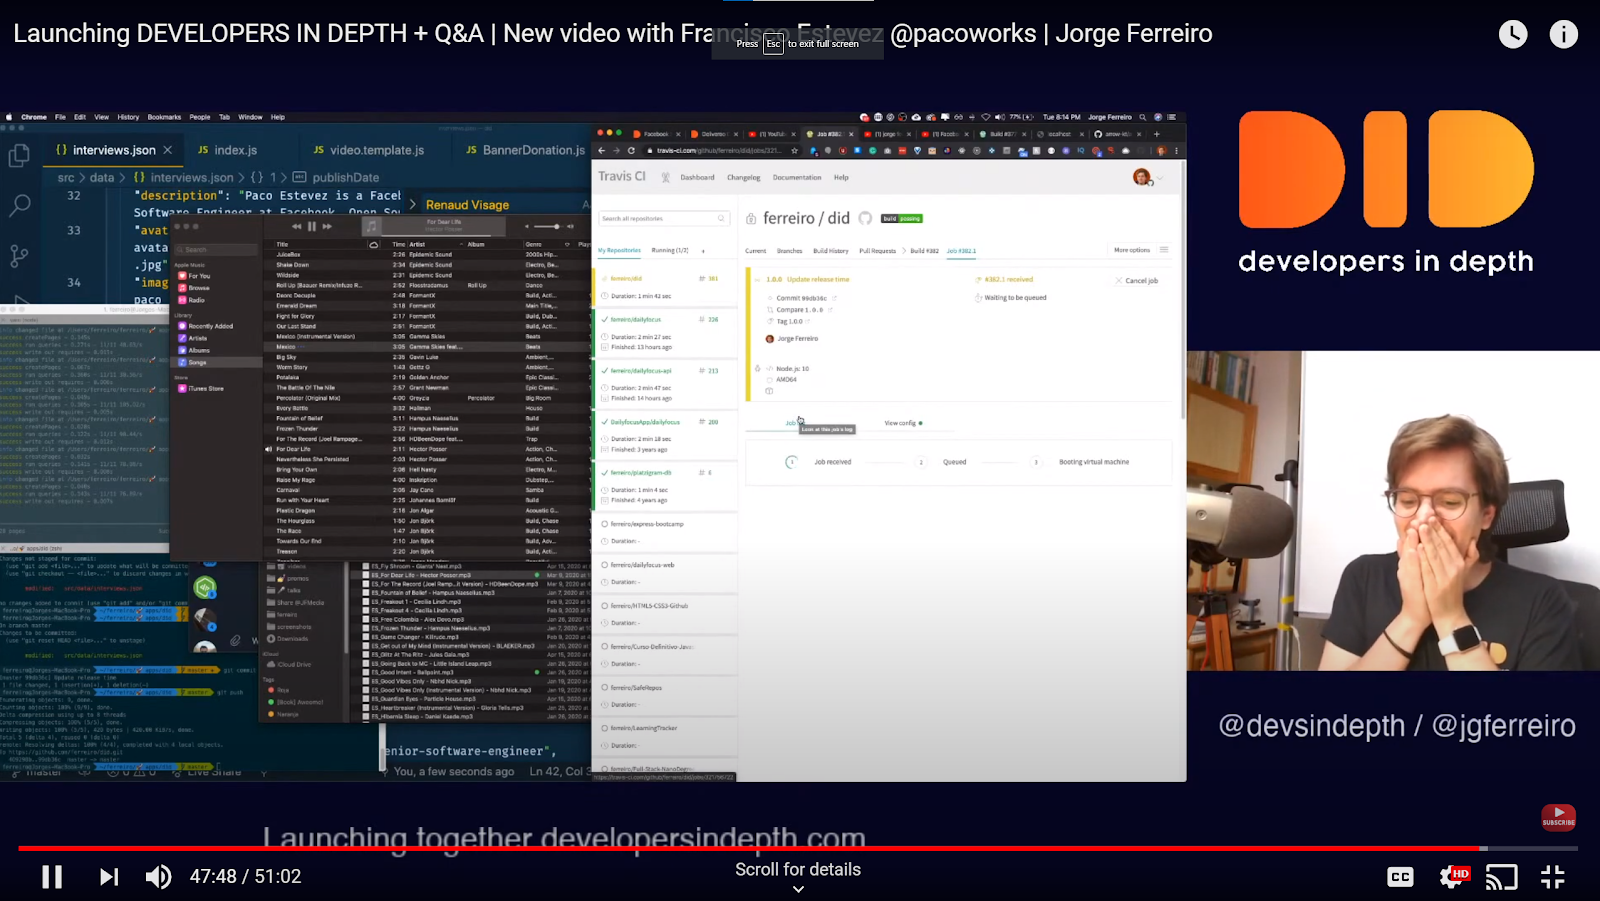The width and height of the screenshot is (1600, 901).
Task: Open For You in the Music sidebar
Action: click(x=194, y=276)
